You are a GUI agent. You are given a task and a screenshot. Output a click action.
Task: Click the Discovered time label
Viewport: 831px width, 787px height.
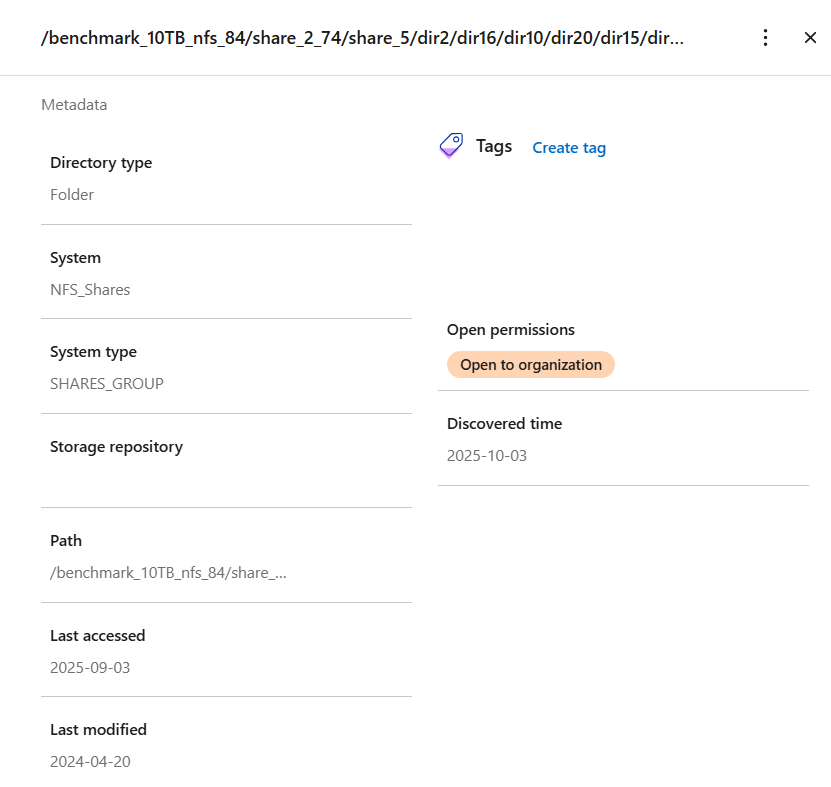[x=504, y=424]
